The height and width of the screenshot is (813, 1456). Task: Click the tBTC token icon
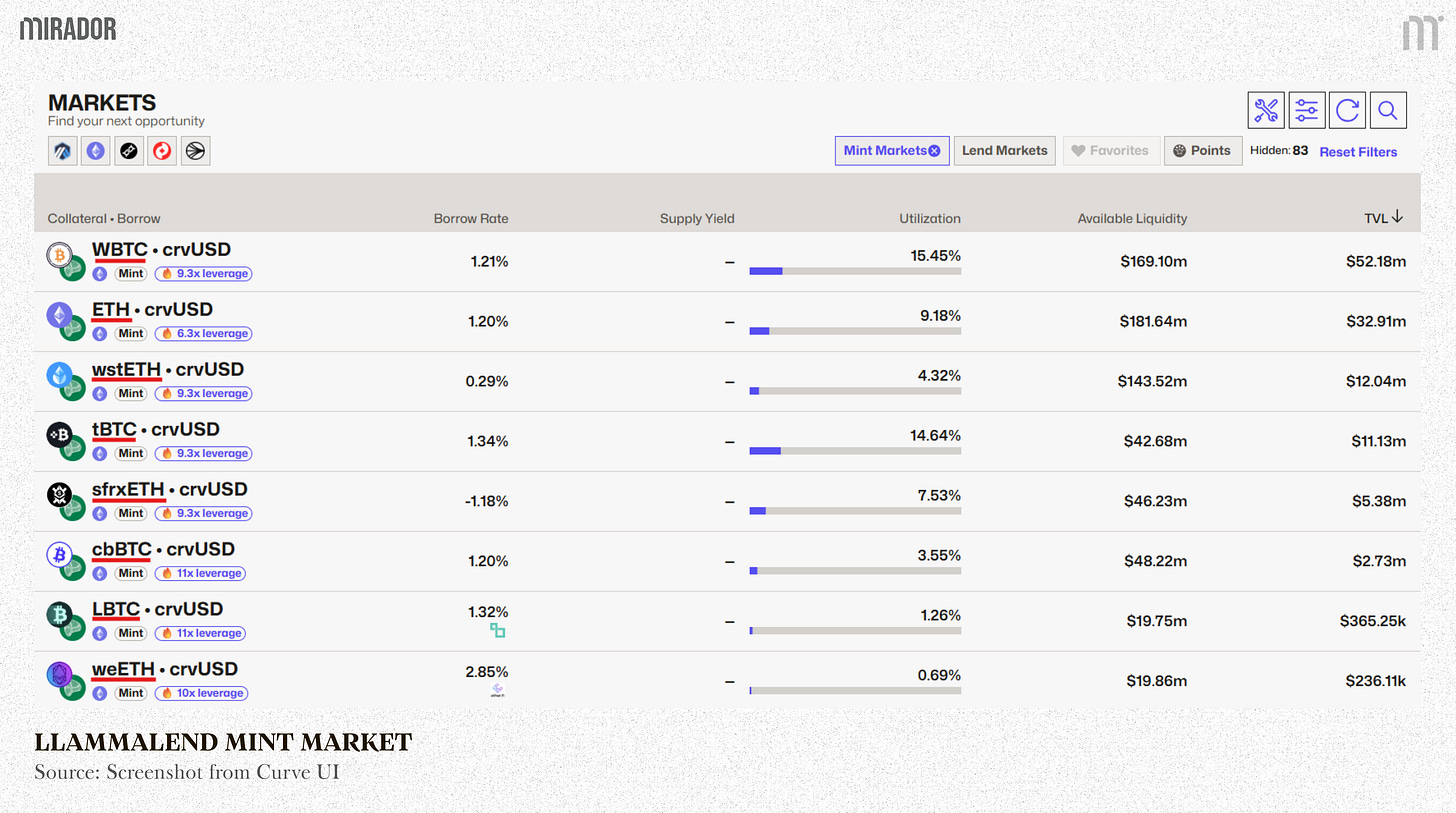[x=61, y=436]
